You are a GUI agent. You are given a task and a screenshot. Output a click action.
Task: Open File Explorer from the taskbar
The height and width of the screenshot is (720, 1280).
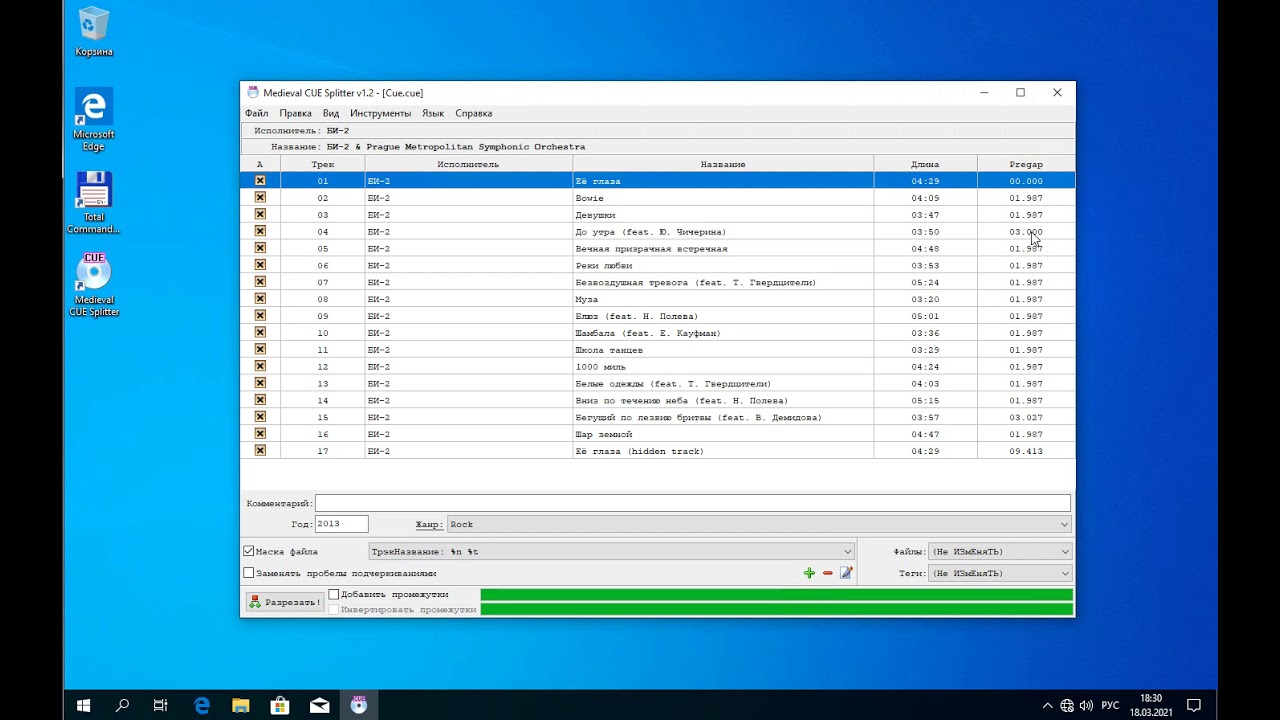(x=241, y=705)
